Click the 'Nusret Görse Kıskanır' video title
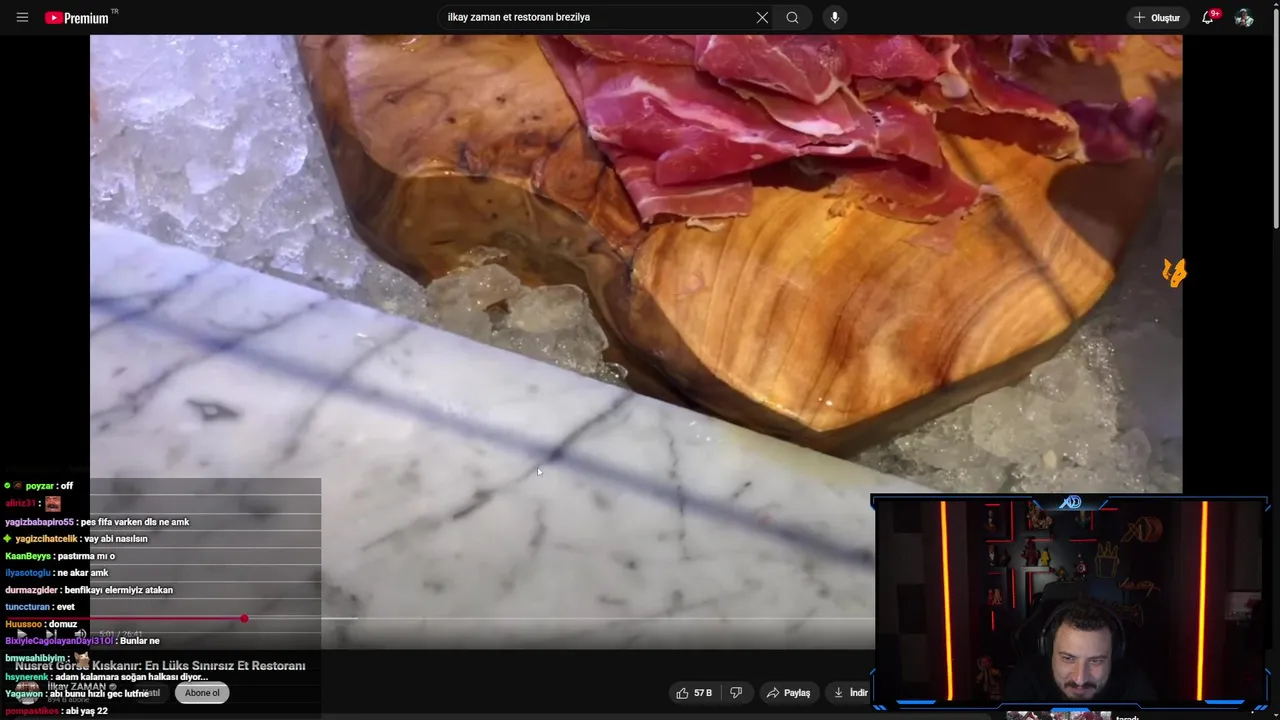This screenshot has height=720, width=1280. [x=160, y=665]
